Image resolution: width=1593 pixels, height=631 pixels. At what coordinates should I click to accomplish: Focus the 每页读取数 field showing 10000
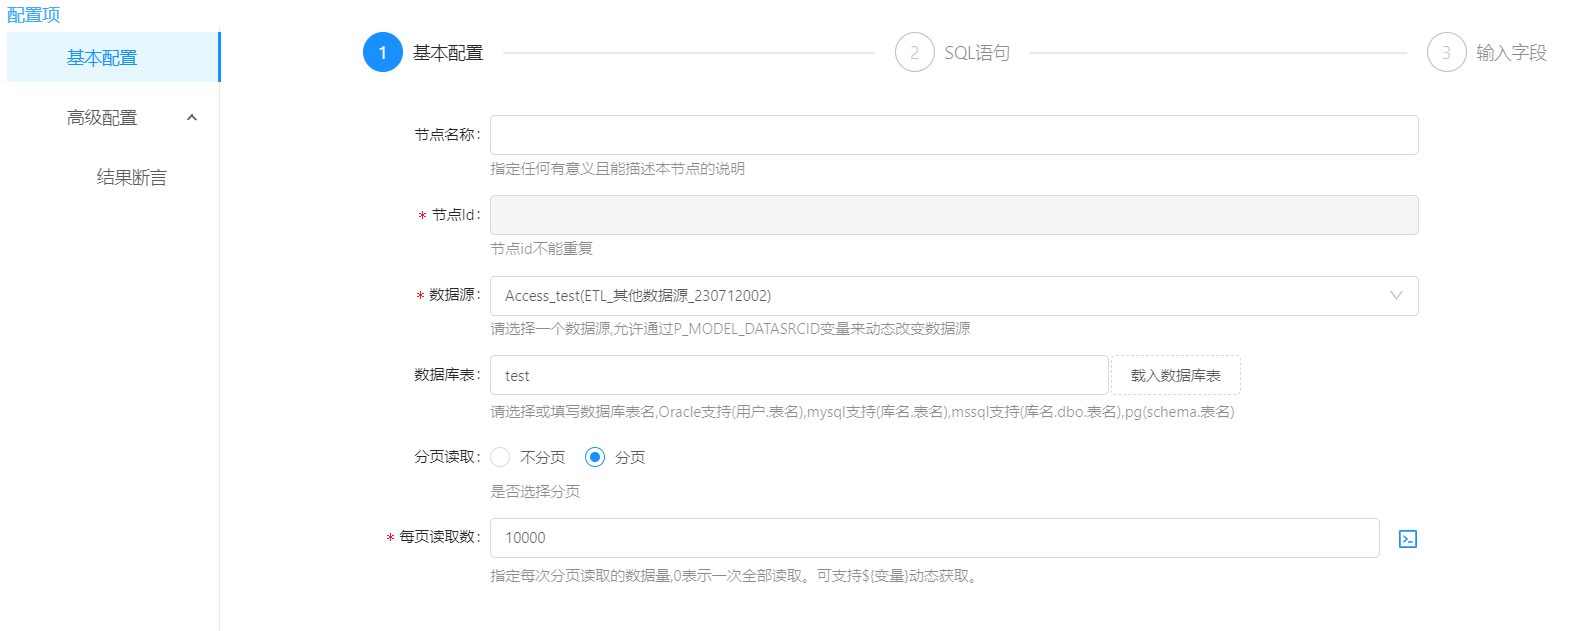pyautogui.click(x=934, y=538)
